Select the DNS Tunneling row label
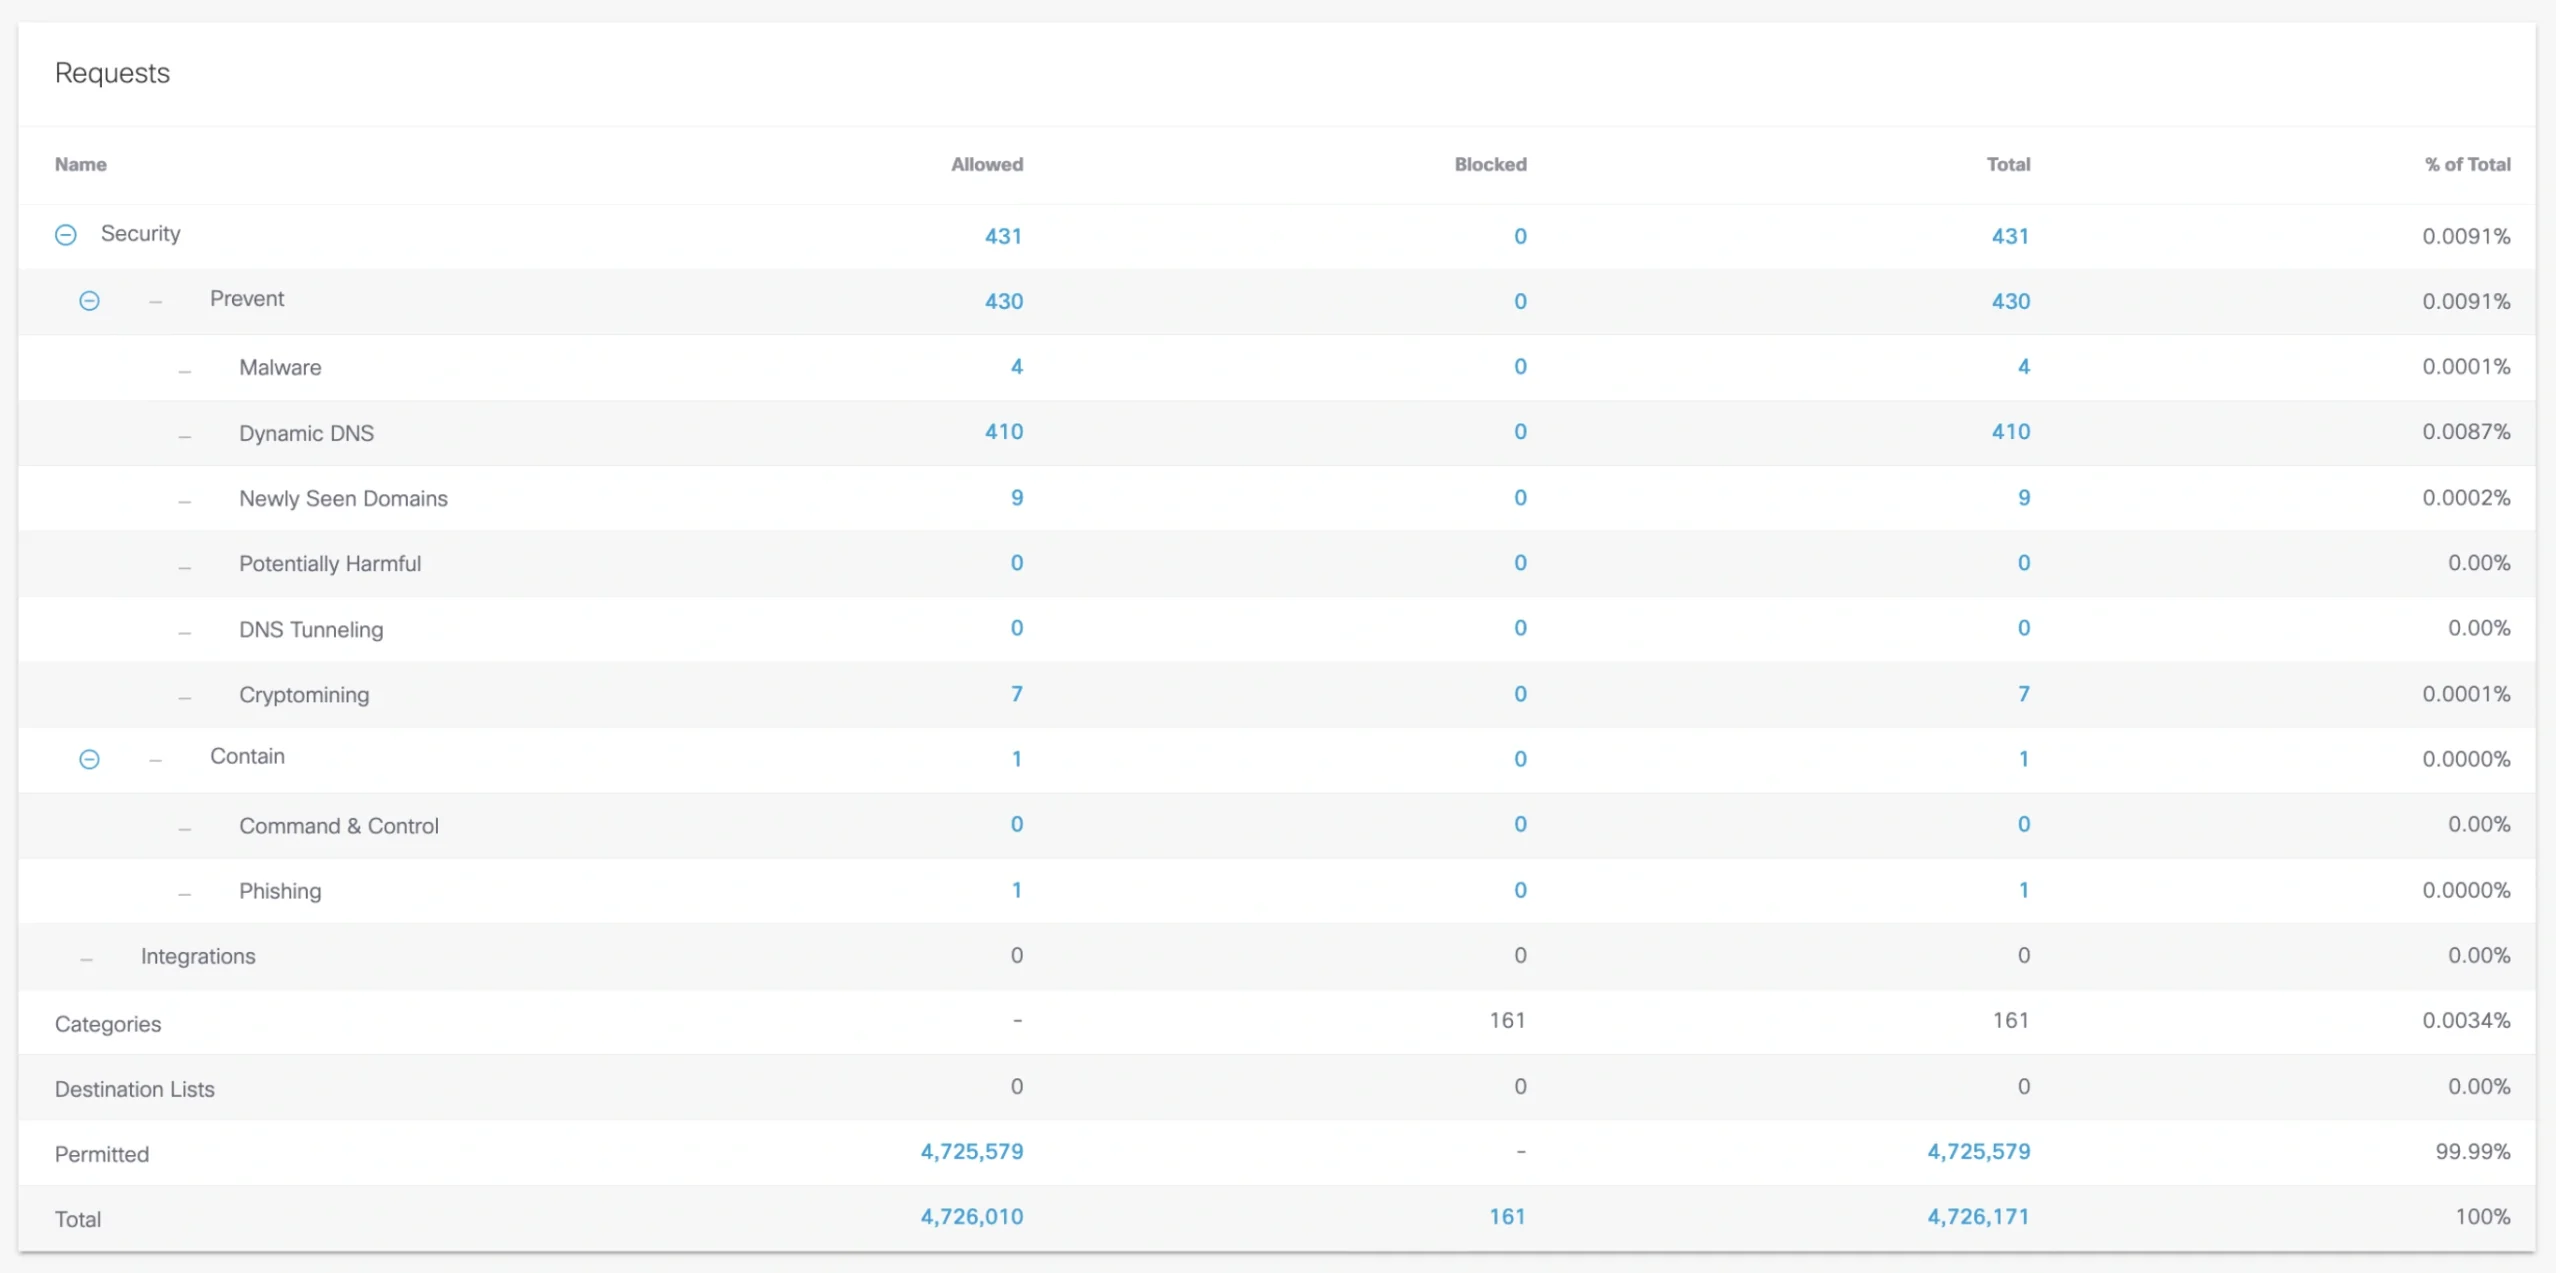This screenshot has height=1273, width=2560. (310, 630)
